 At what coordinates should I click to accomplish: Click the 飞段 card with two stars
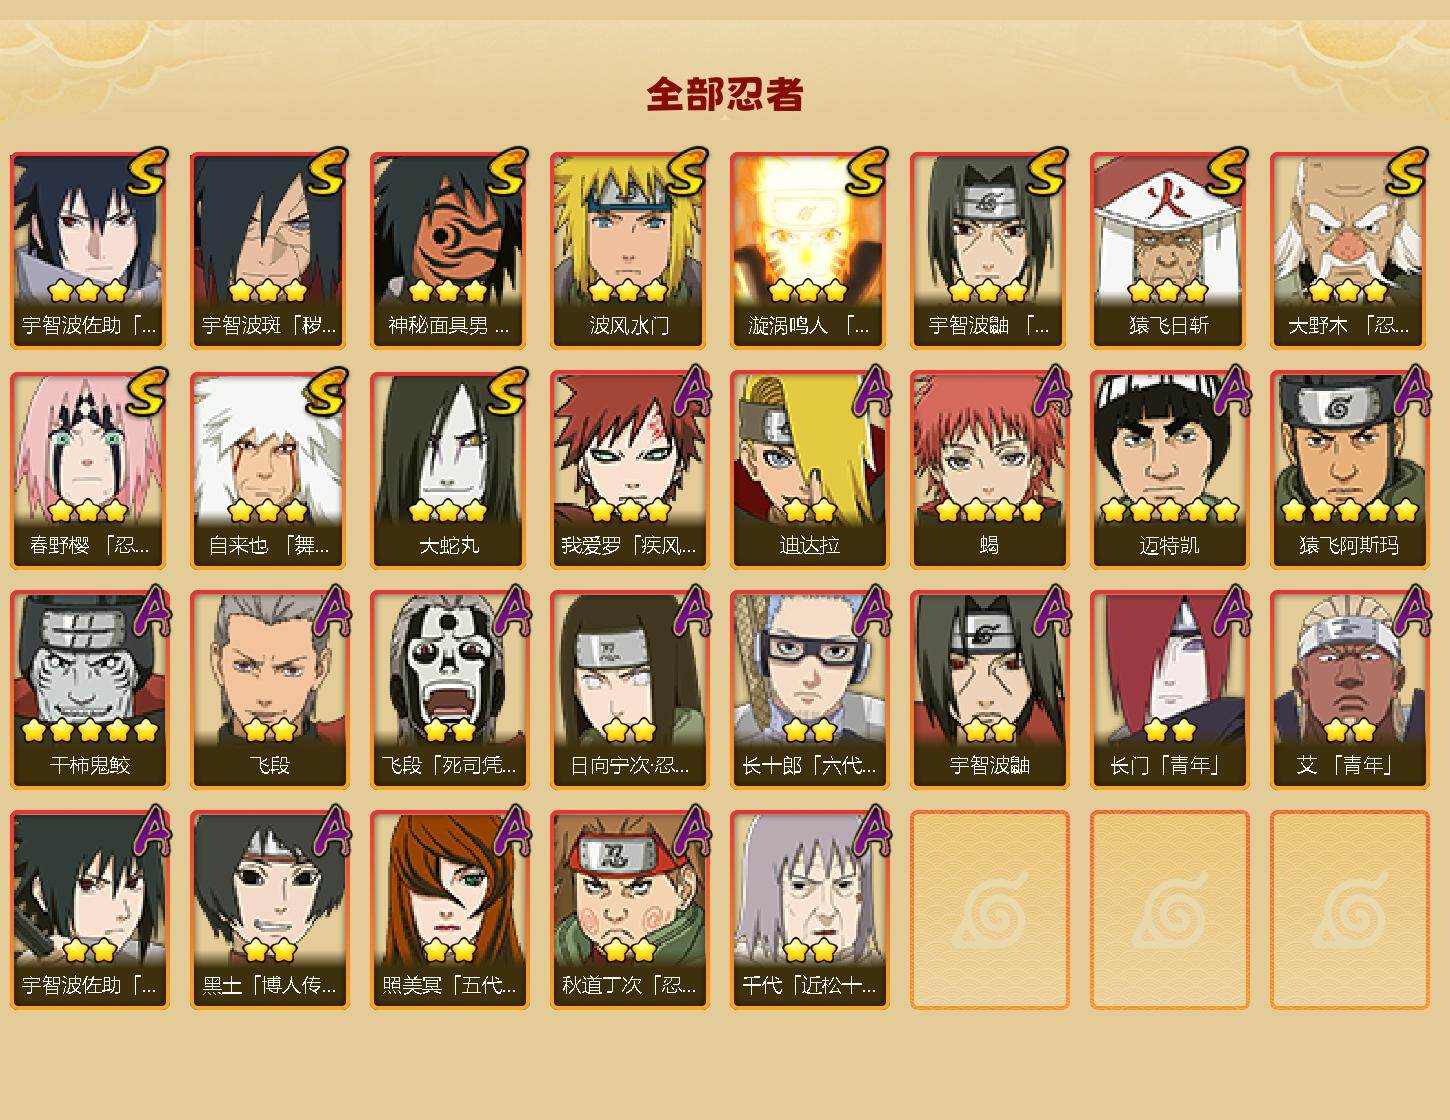[x=269, y=690]
